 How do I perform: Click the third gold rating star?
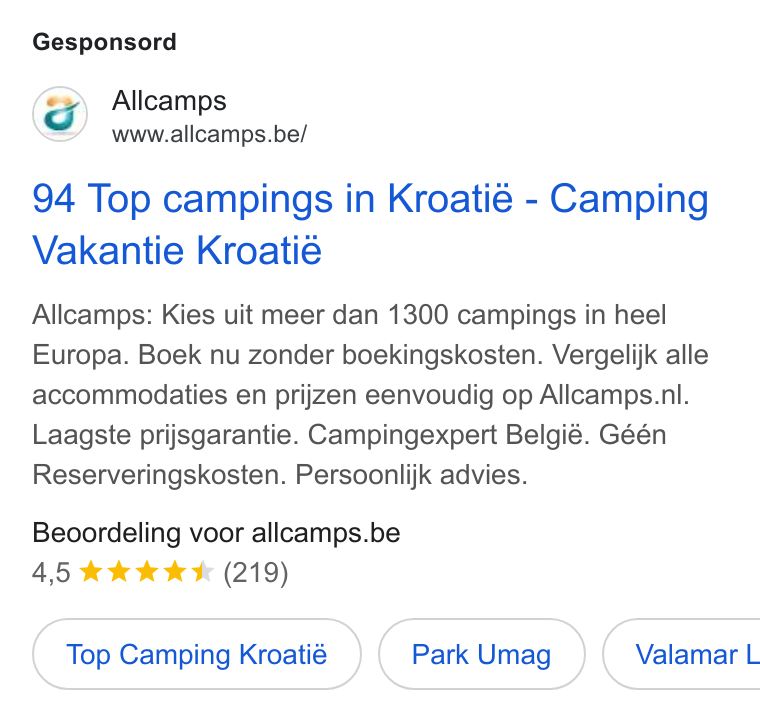pos(146,571)
